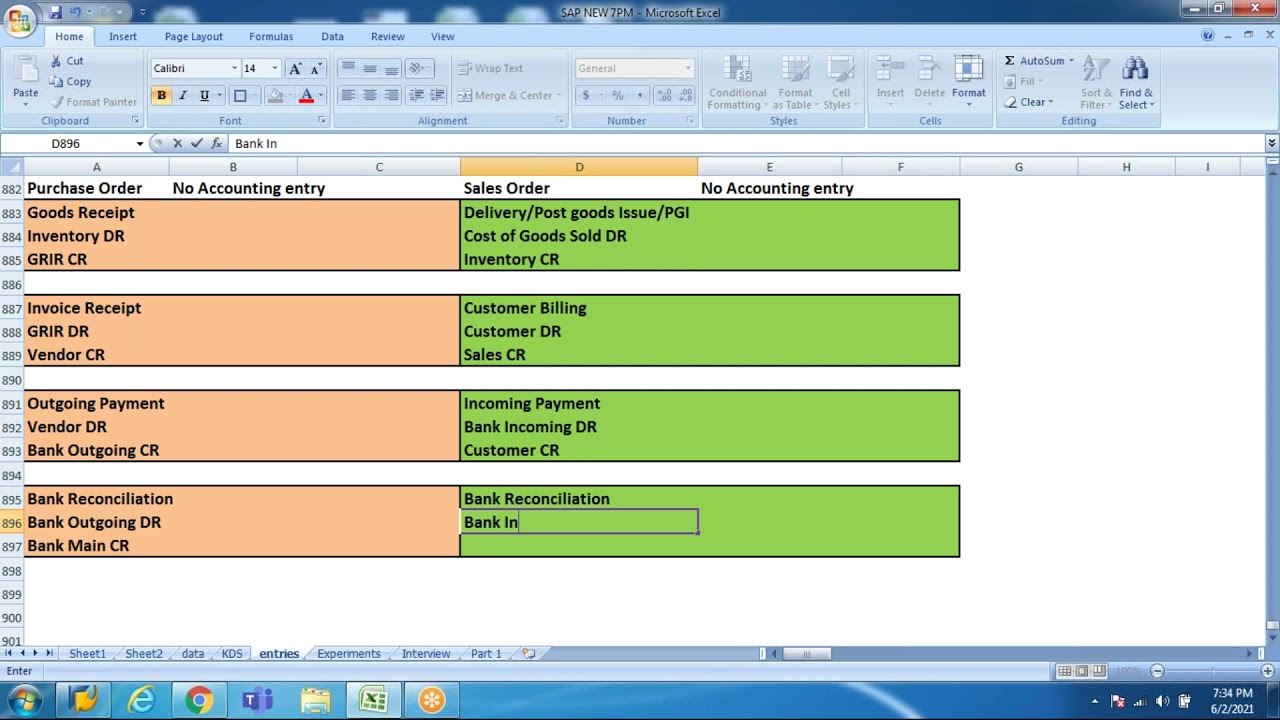Open the Page Layout ribbon tab
Viewport: 1280px width, 720px height.
(193, 36)
